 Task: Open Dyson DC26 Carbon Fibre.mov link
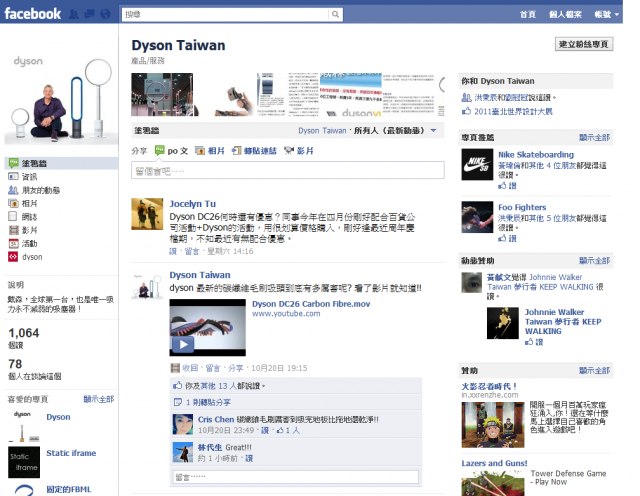[311, 304]
